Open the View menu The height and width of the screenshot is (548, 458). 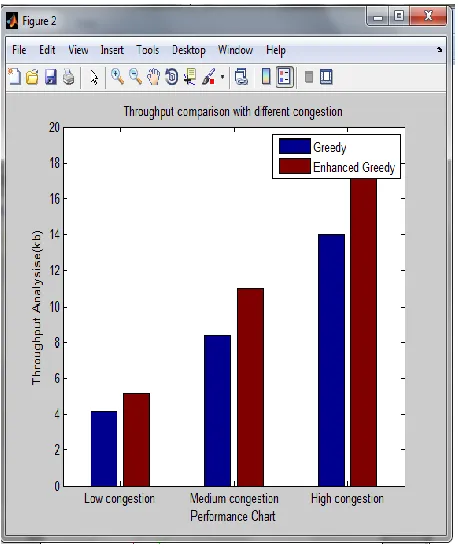[78, 50]
